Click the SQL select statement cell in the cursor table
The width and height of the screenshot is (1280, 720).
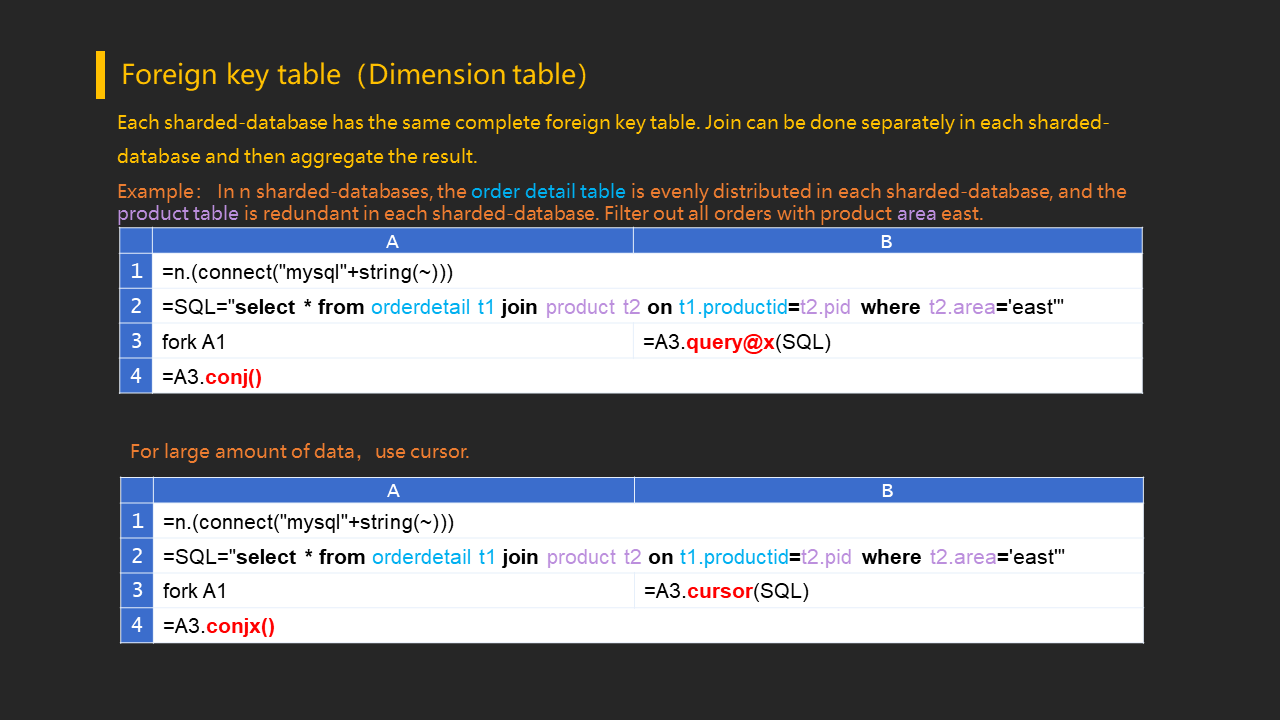tap(648, 555)
